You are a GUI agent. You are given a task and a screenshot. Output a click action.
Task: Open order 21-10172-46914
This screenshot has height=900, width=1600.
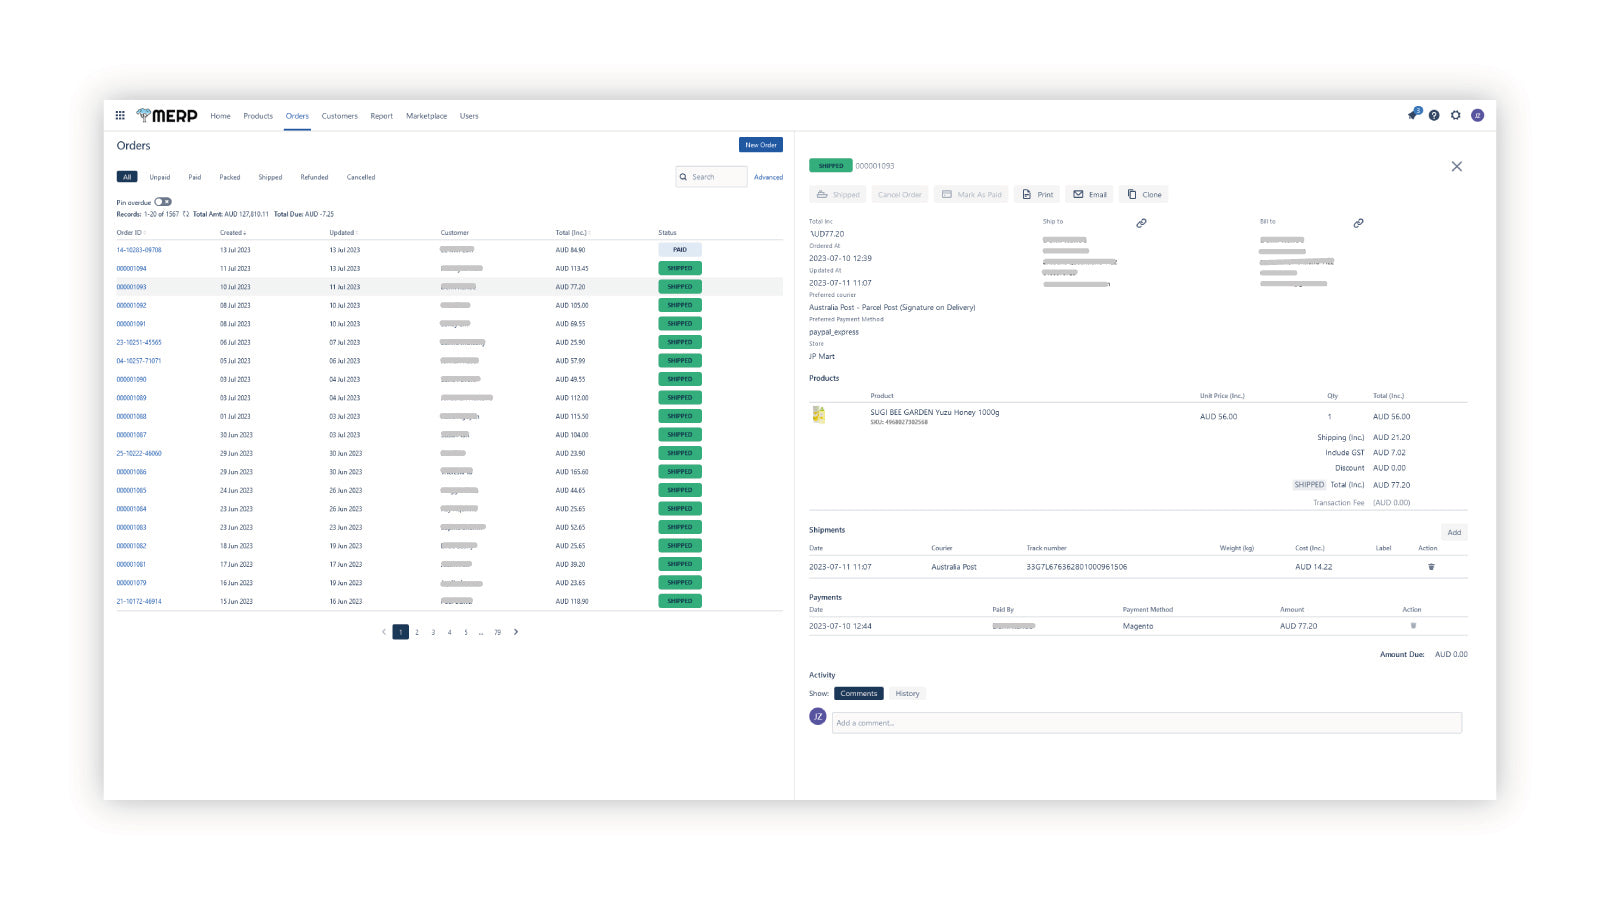click(139, 601)
